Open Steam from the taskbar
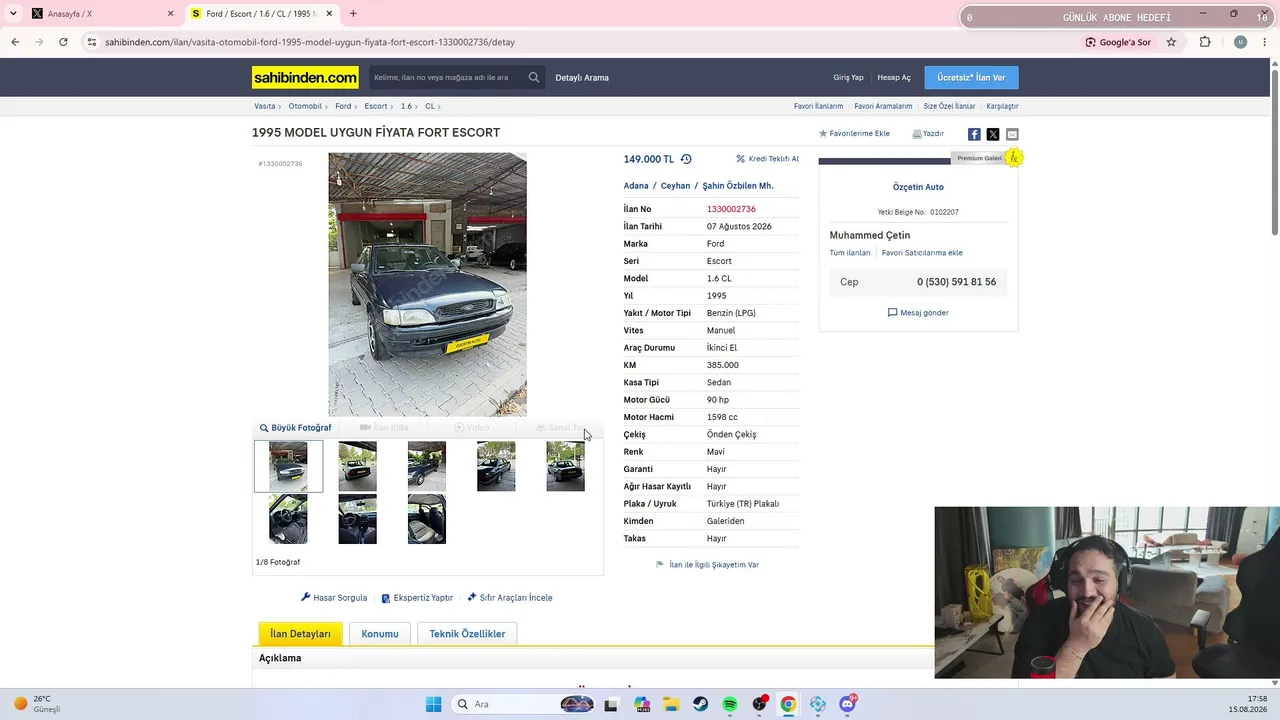Viewport: 1280px width, 720px height. coord(700,704)
